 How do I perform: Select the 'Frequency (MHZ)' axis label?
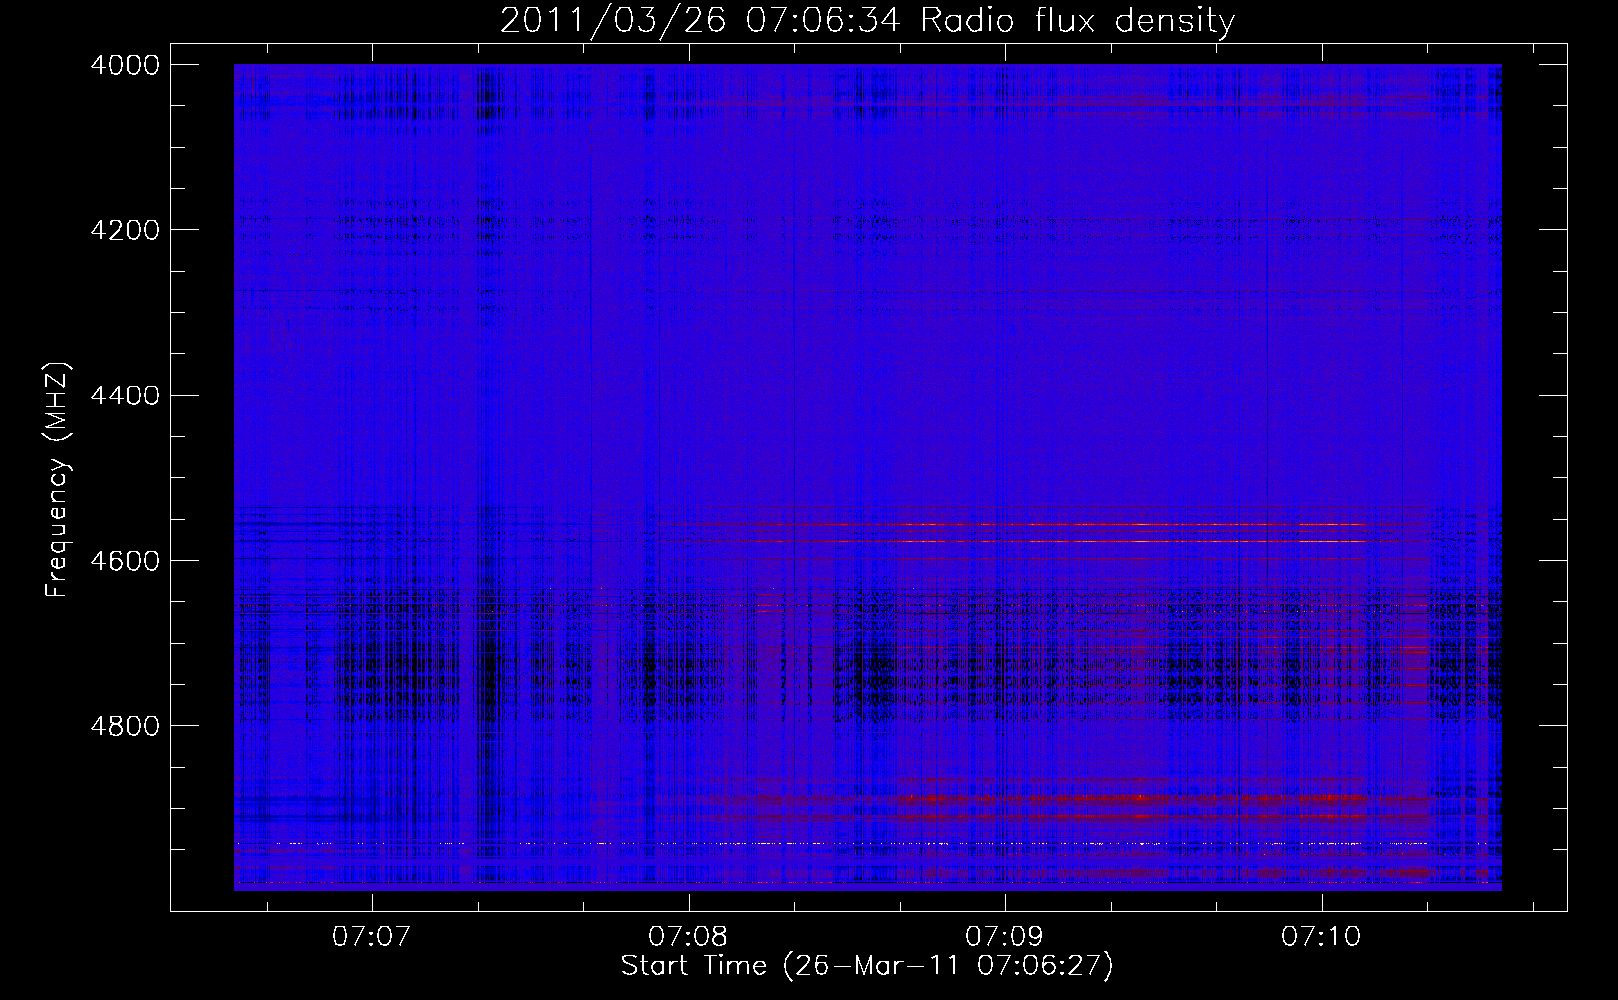pos(57,480)
